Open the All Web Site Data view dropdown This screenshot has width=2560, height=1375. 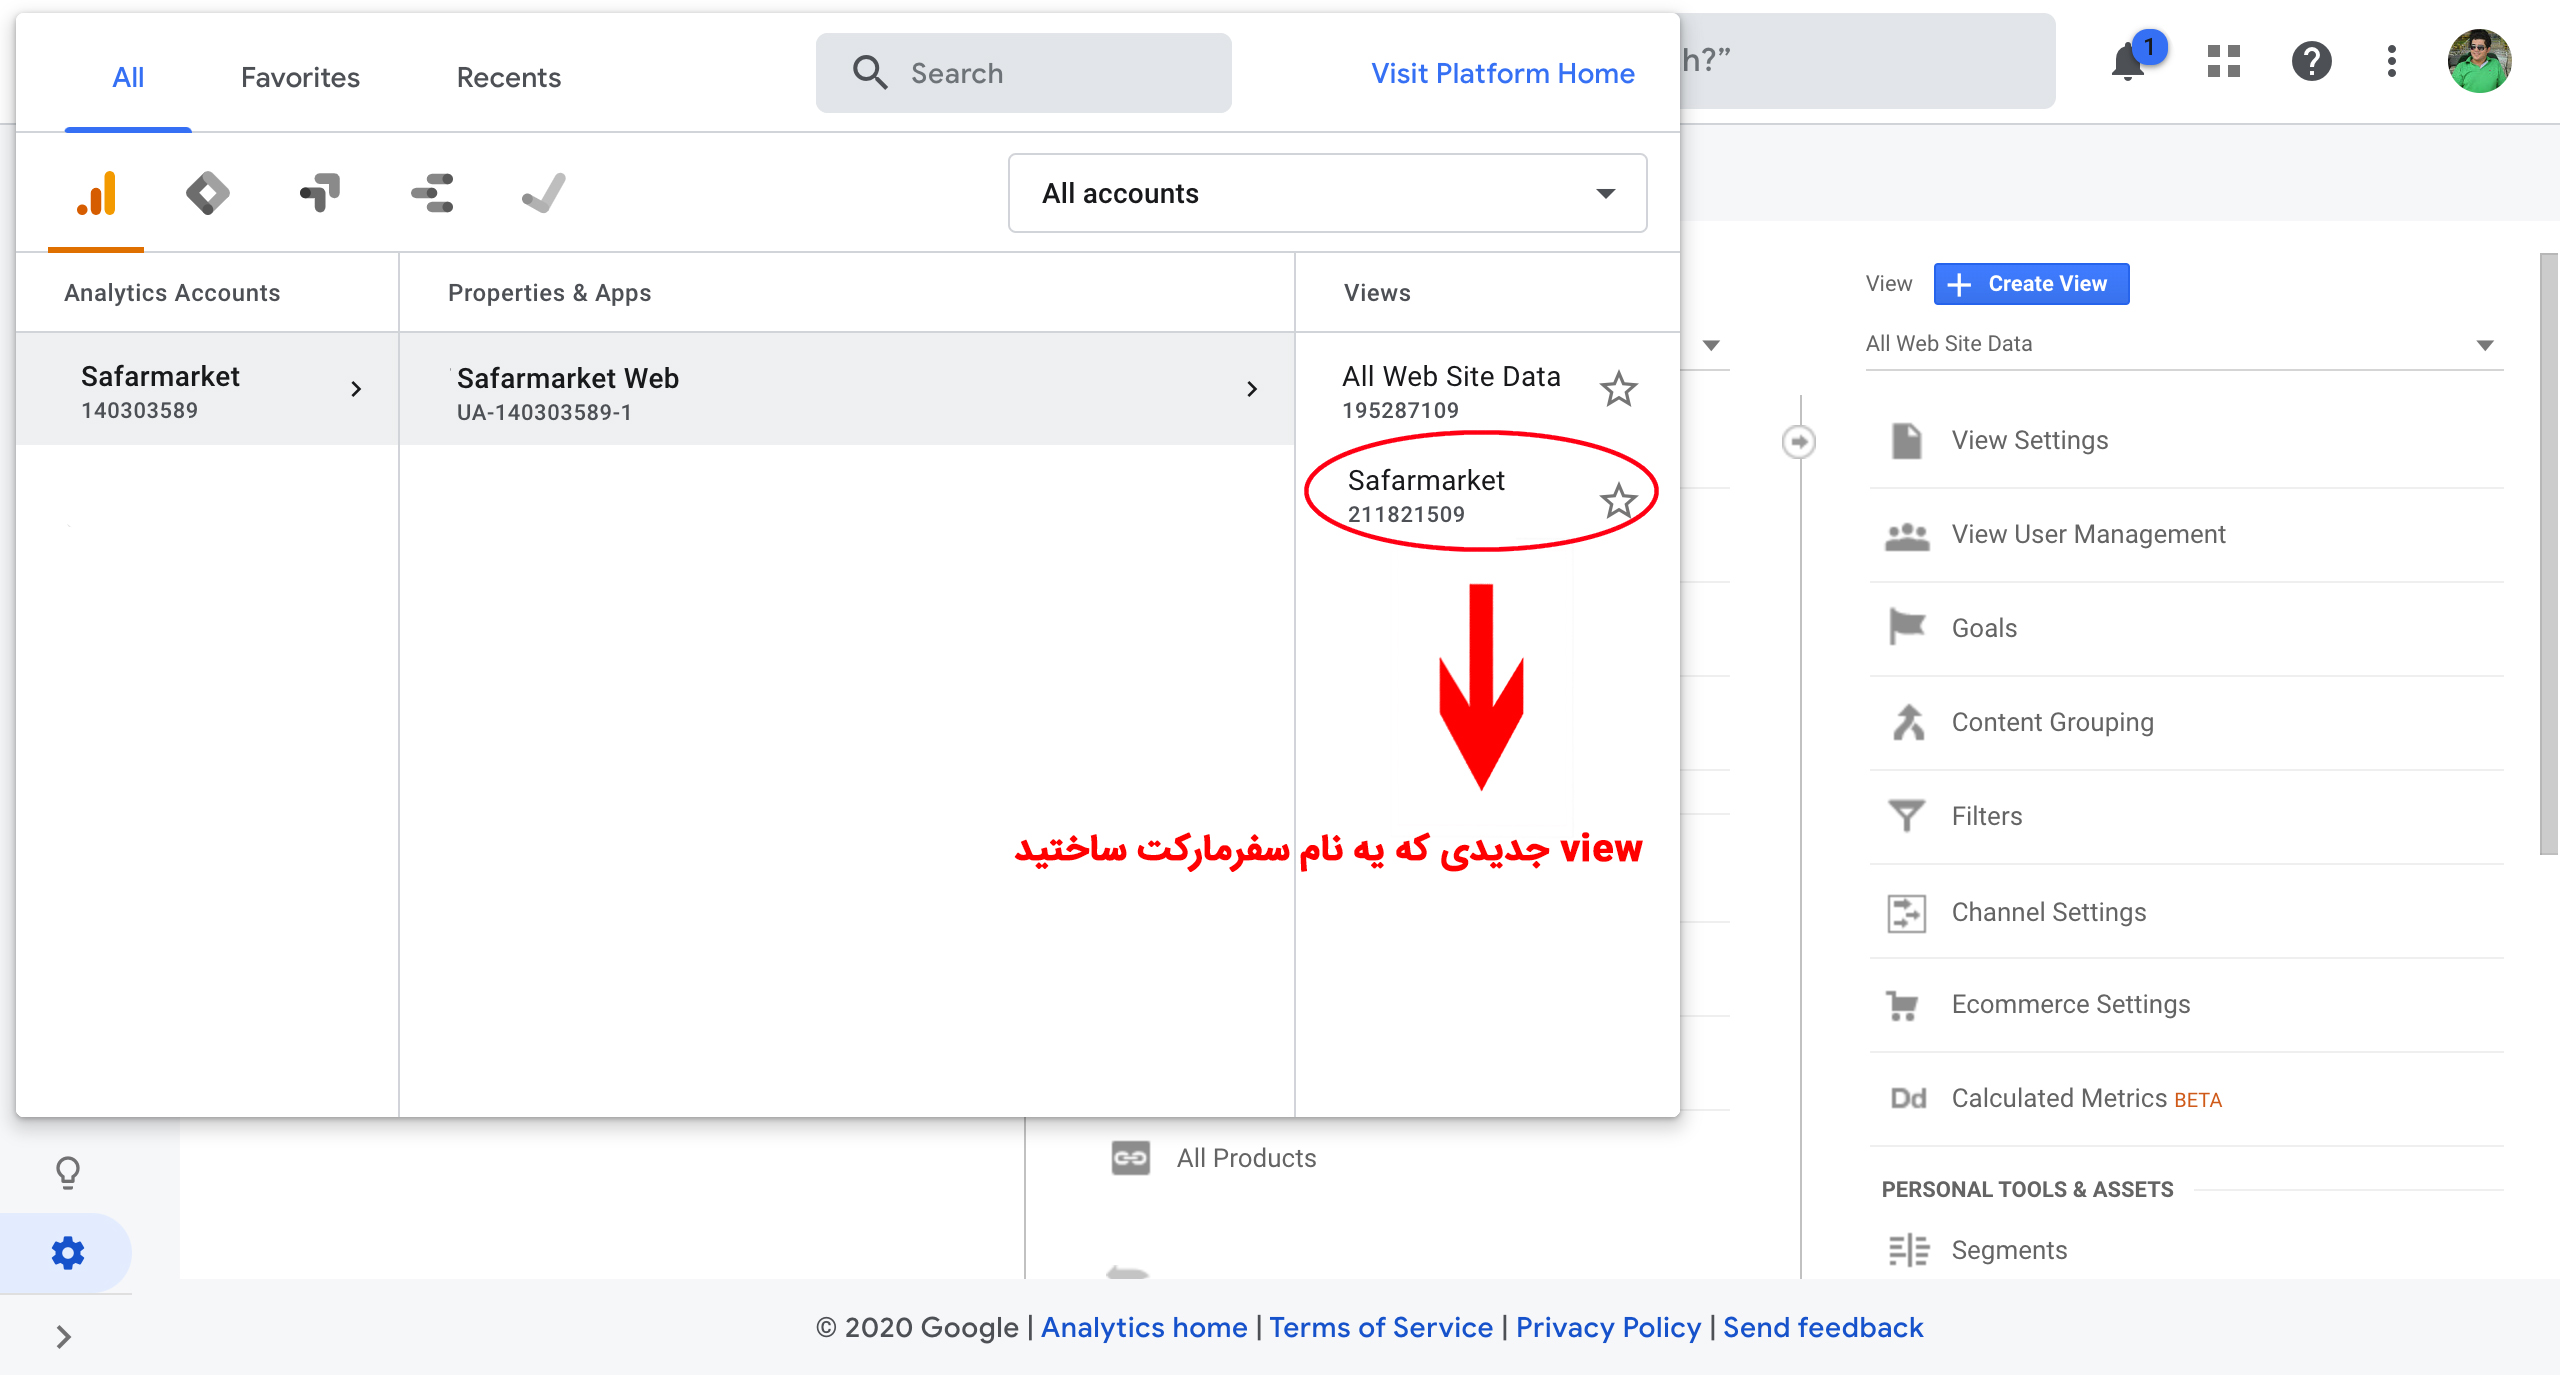coord(2184,344)
